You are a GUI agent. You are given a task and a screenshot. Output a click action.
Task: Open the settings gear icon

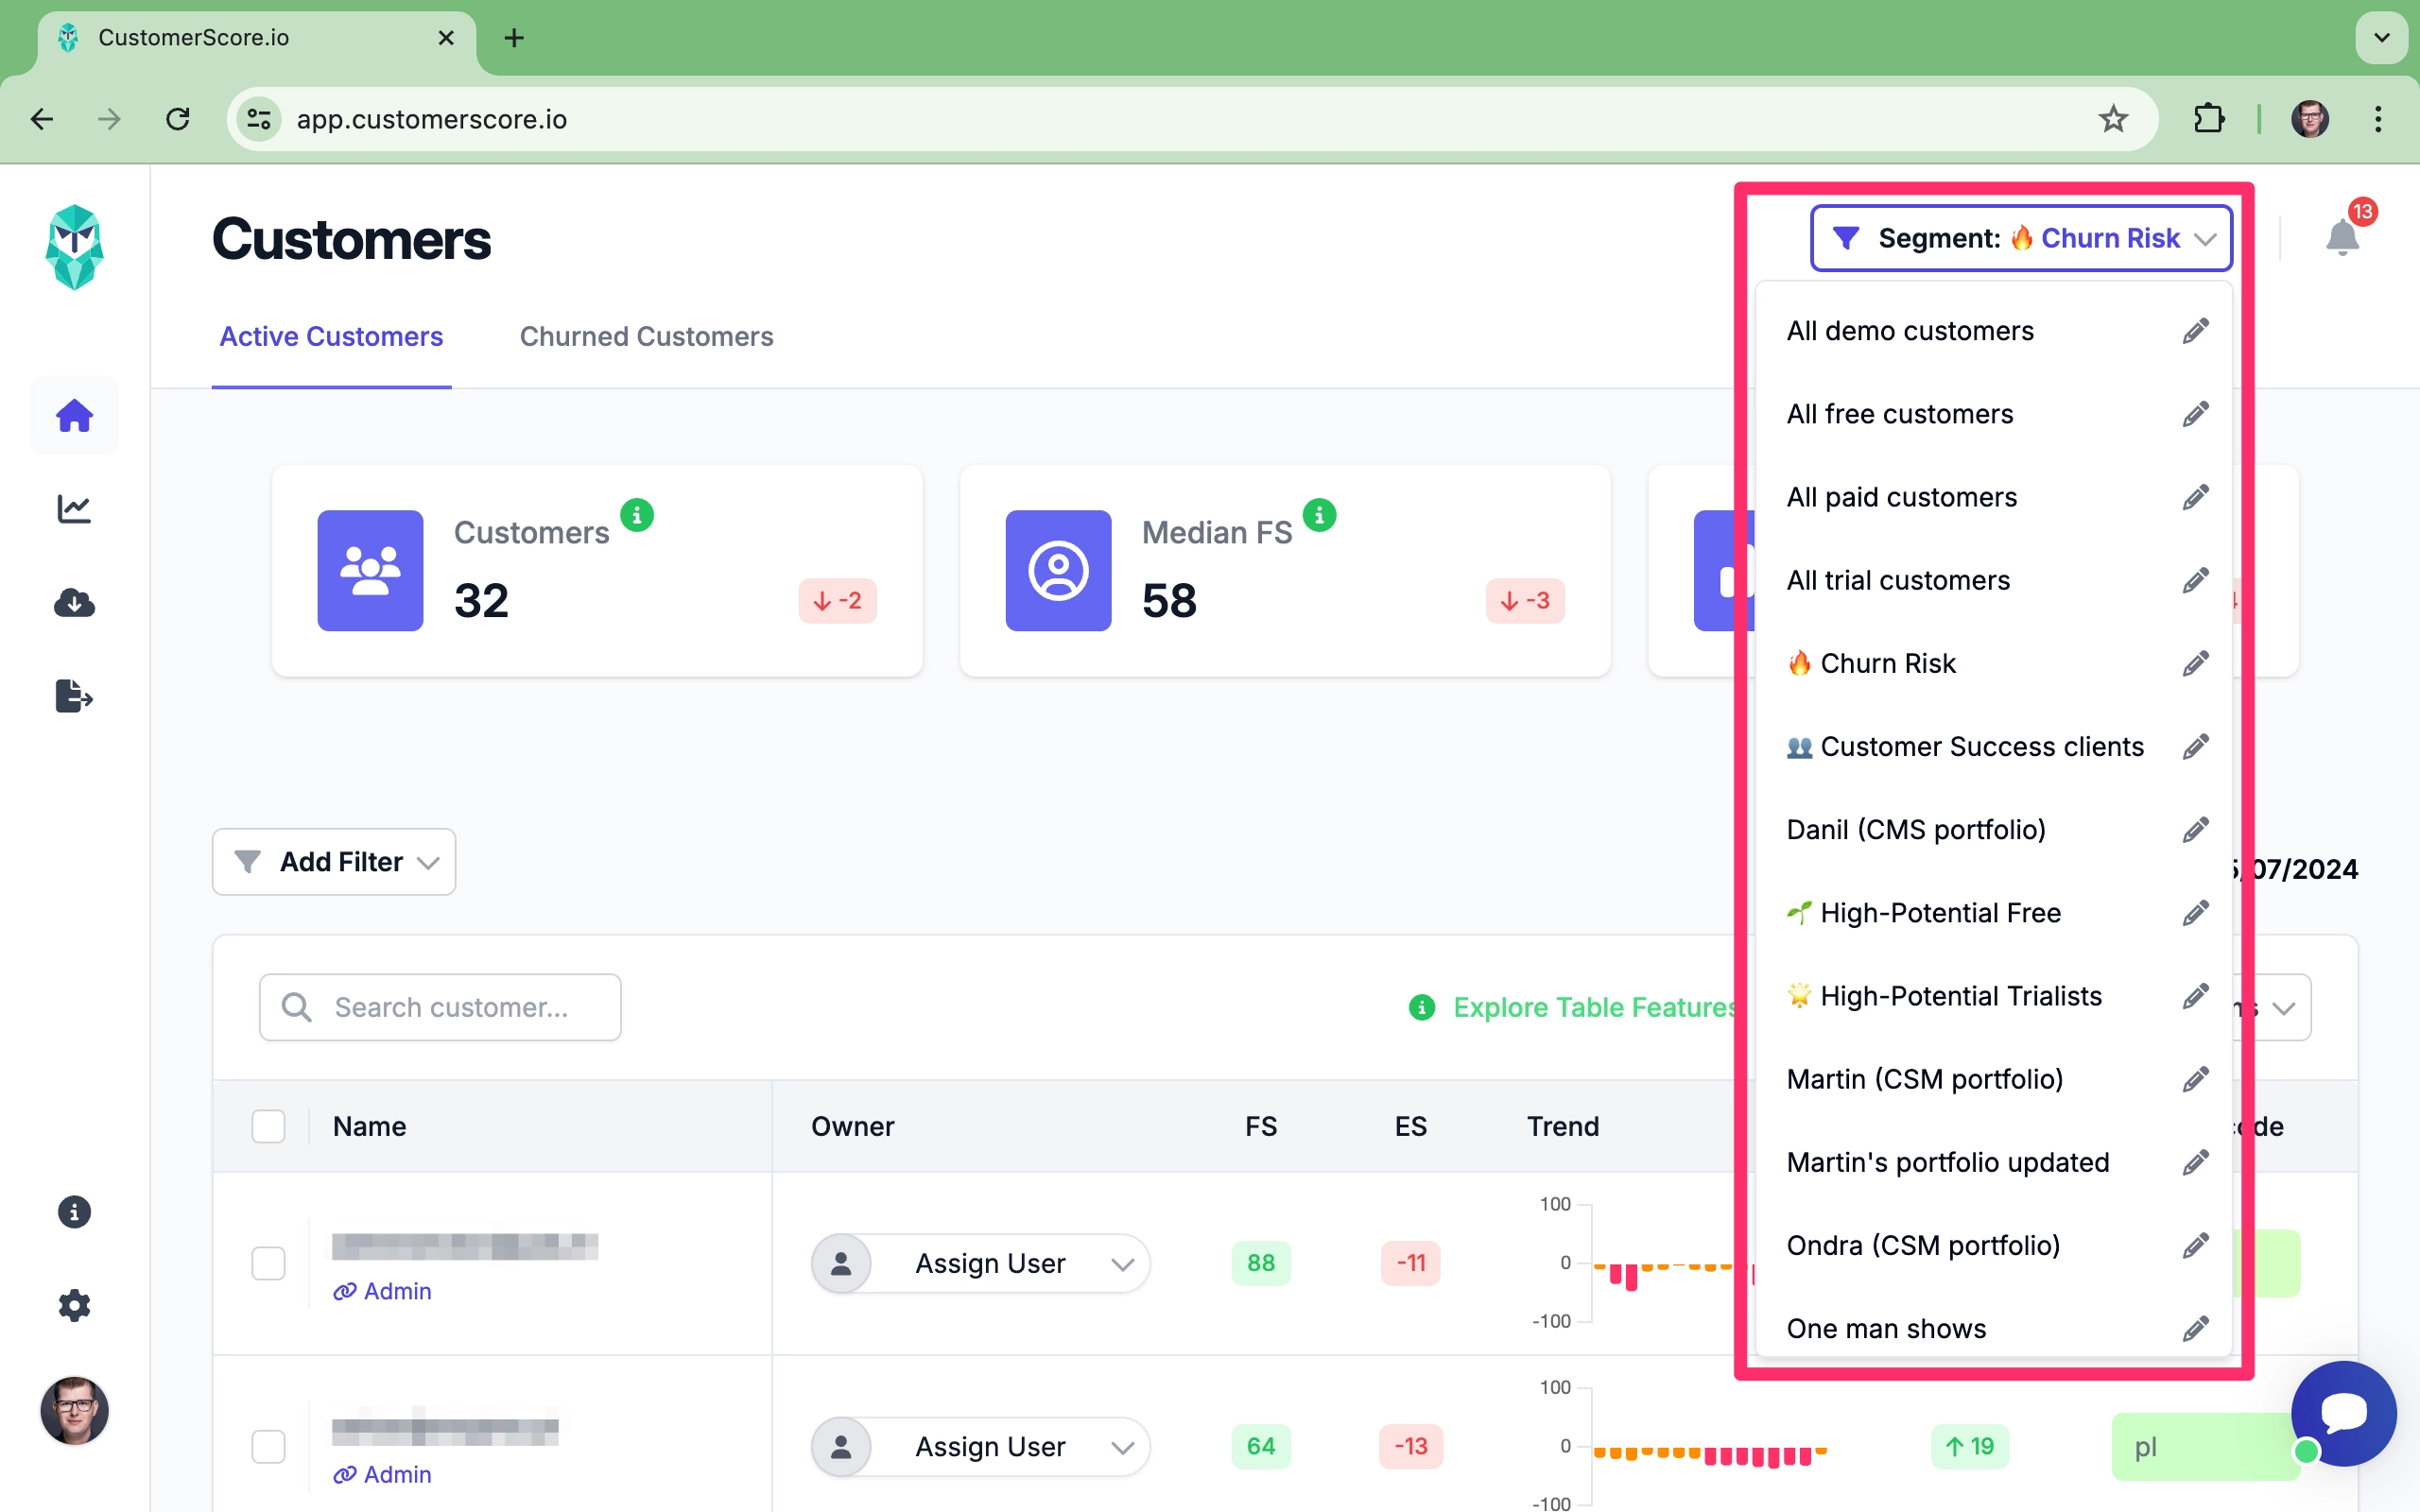[73, 1305]
